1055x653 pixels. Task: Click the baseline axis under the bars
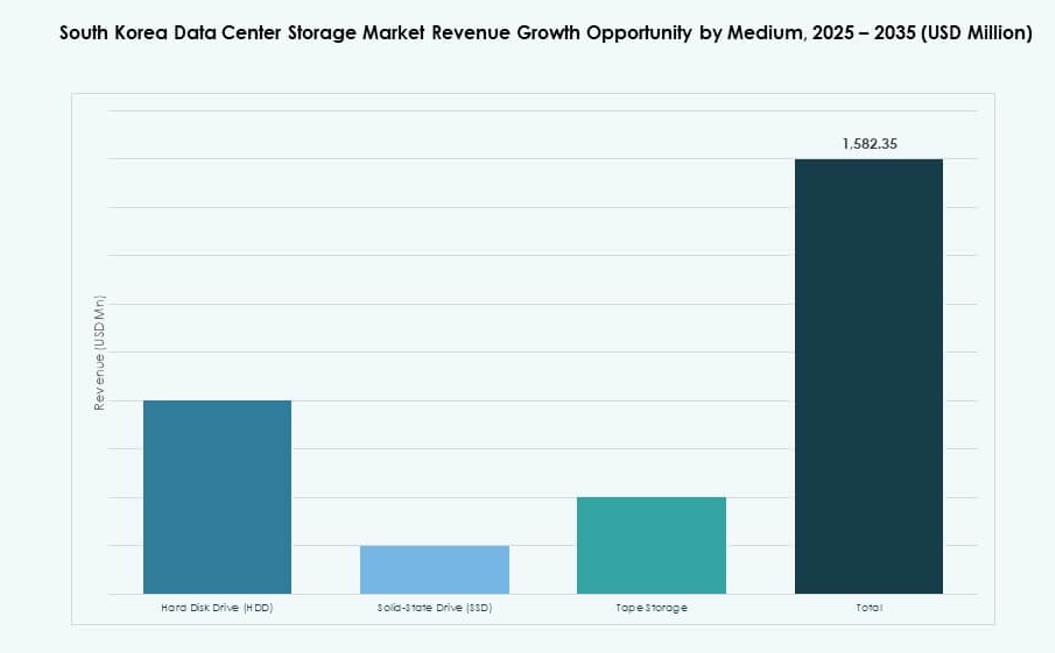(x=540, y=593)
